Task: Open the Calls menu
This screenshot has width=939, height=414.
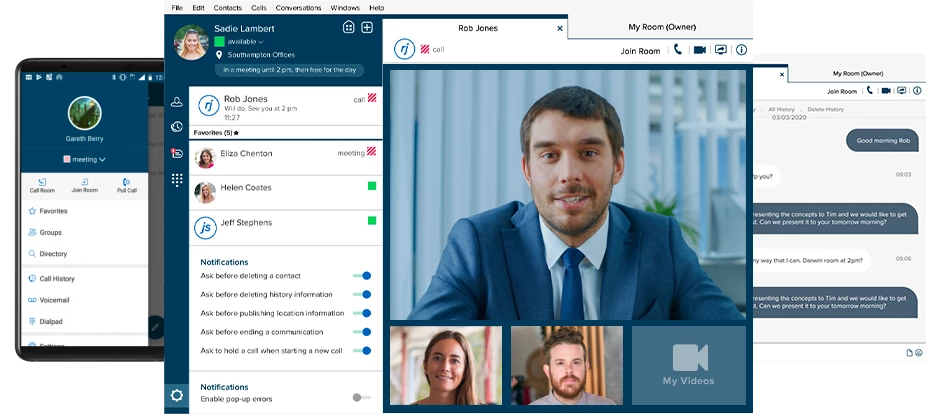Action: pos(259,8)
